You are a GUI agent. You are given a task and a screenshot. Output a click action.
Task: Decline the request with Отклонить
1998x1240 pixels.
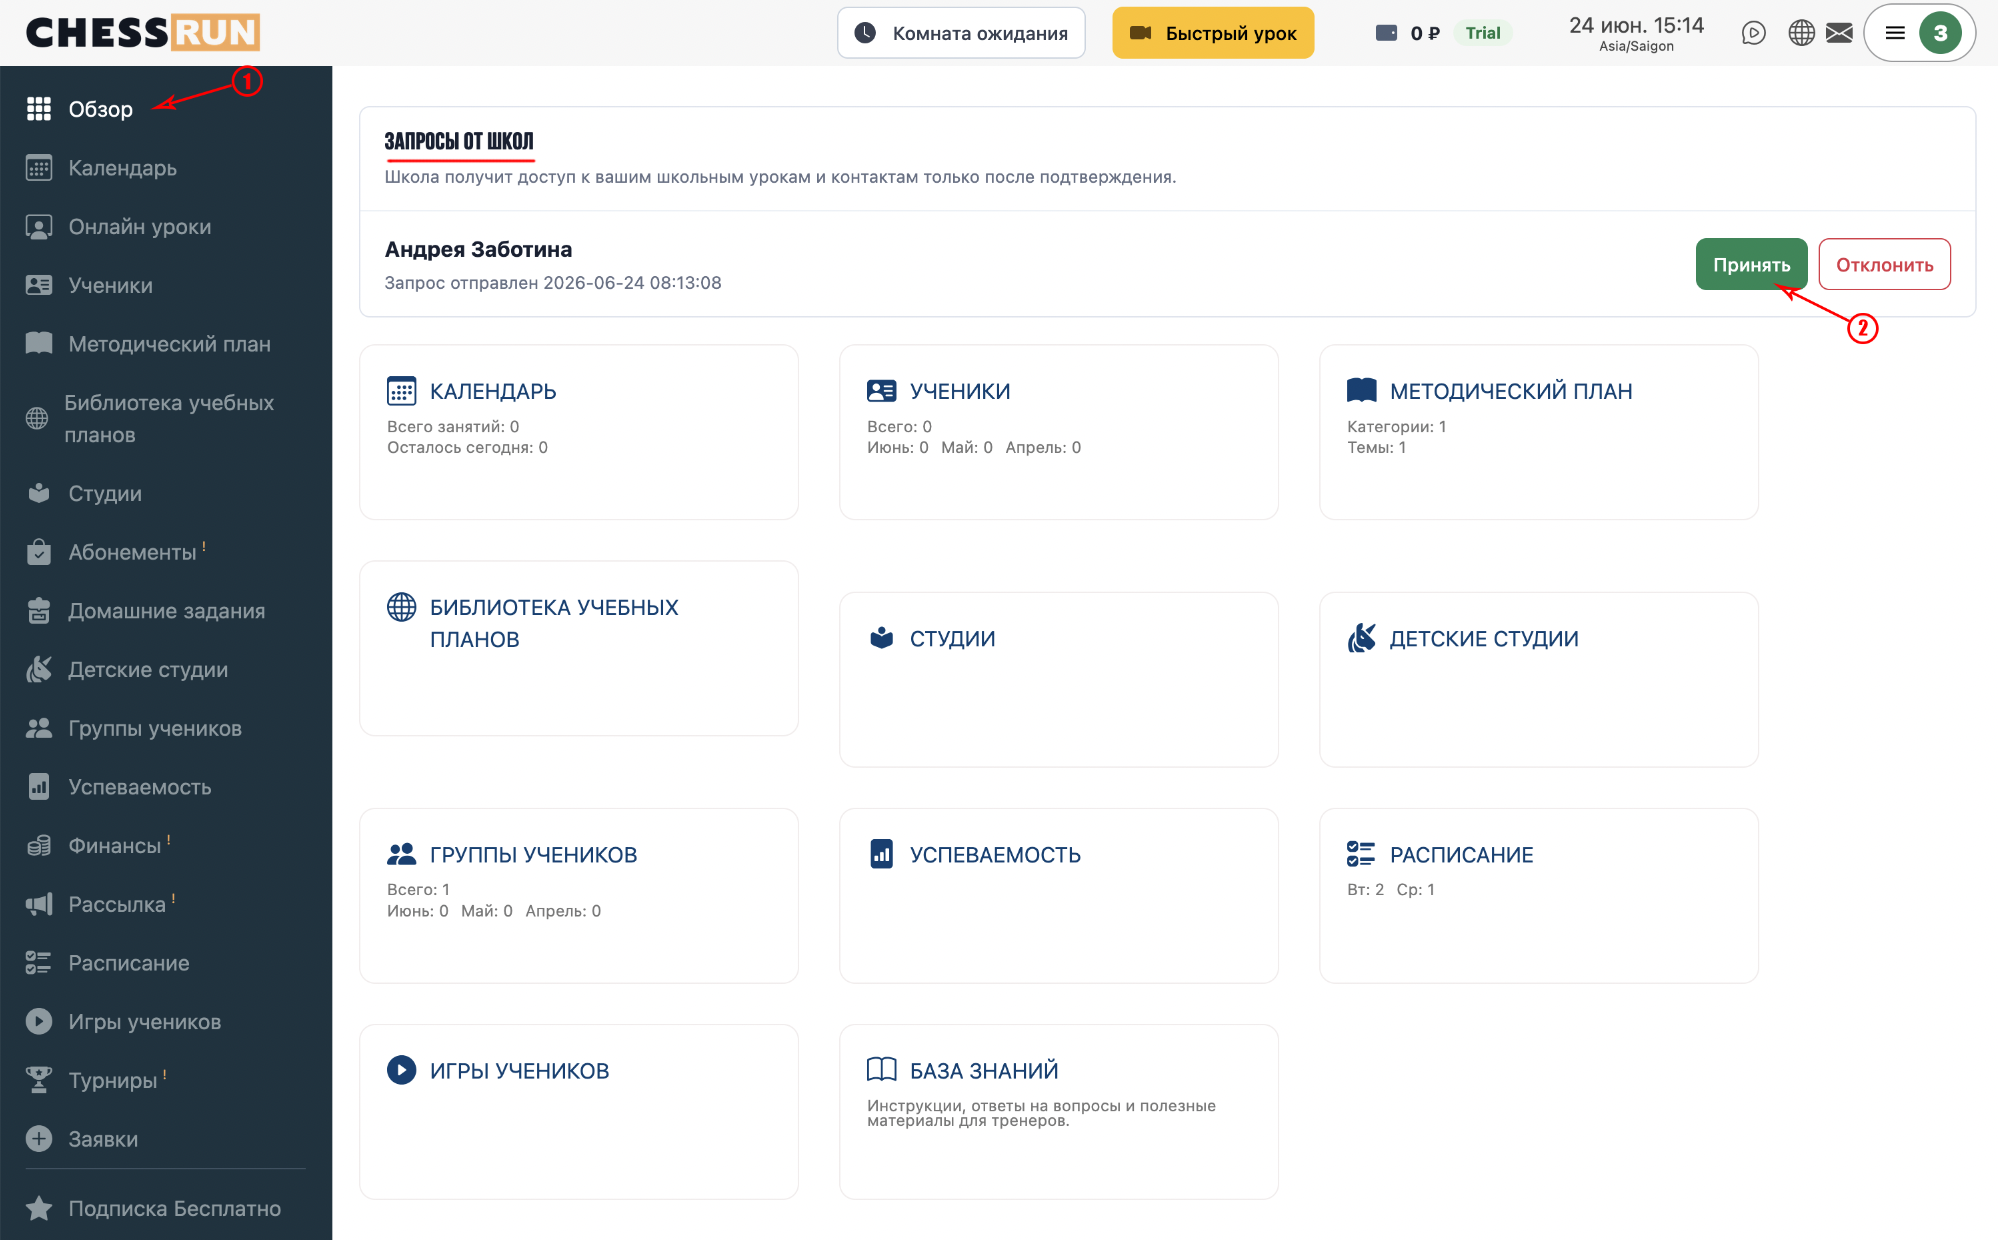(x=1884, y=264)
